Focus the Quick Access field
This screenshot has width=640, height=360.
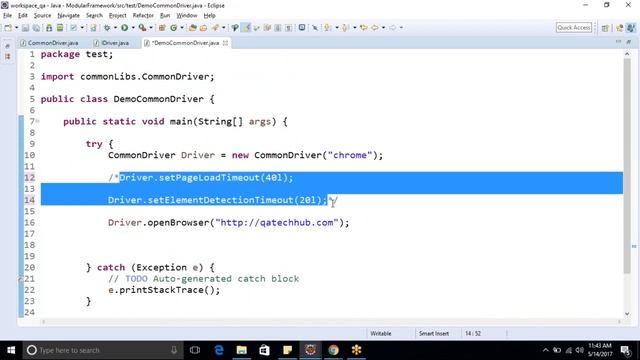coord(574,27)
